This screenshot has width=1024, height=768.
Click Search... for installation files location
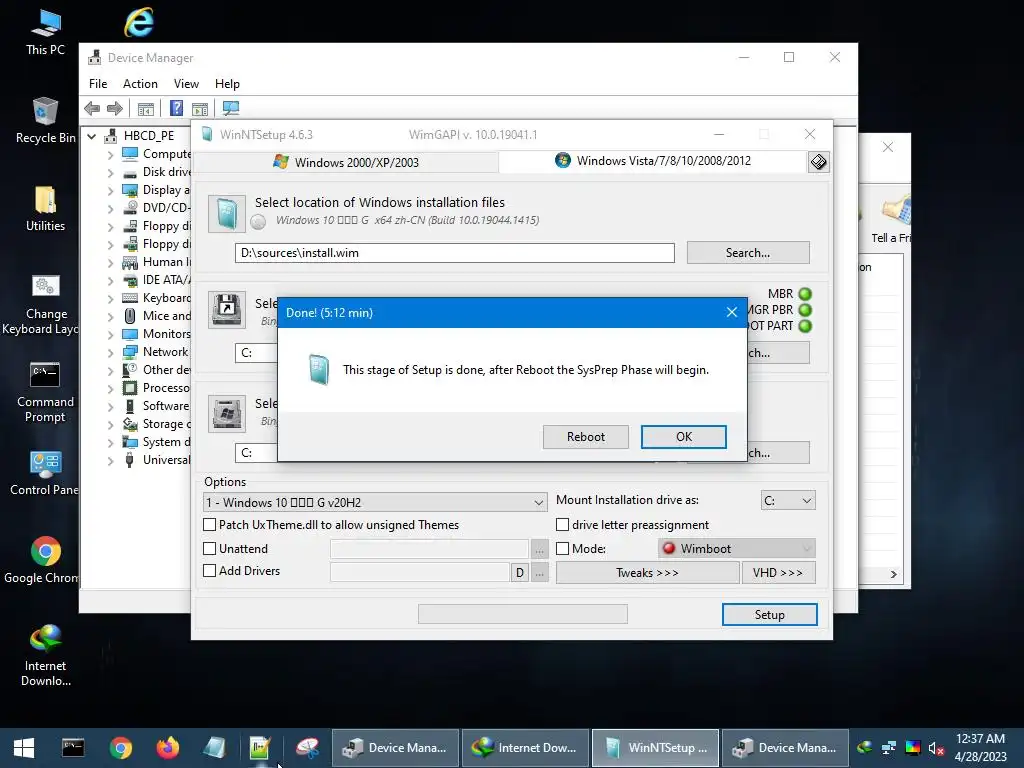point(748,253)
